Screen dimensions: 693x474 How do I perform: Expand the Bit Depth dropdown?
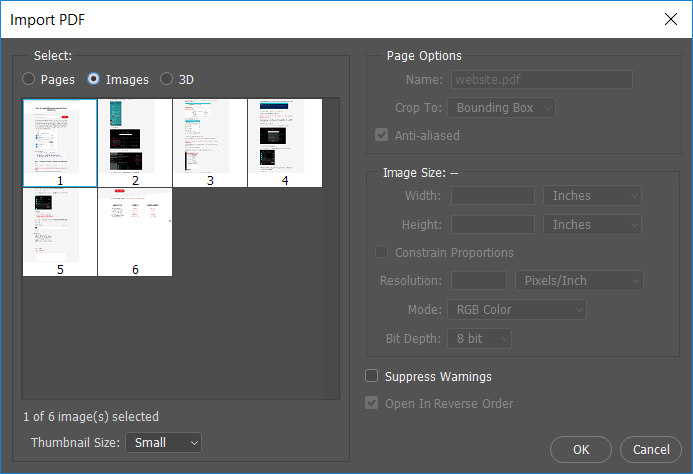[479, 339]
